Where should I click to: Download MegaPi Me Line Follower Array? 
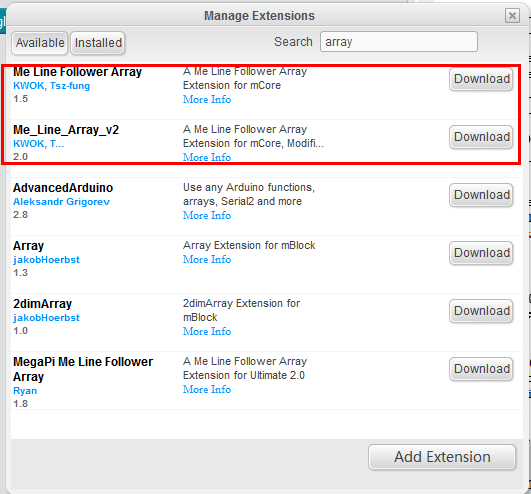pos(481,369)
